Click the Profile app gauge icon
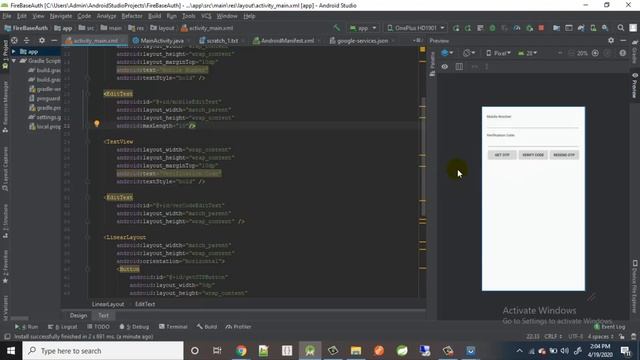This screenshot has height=360, width=640. (x=517, y=28)
